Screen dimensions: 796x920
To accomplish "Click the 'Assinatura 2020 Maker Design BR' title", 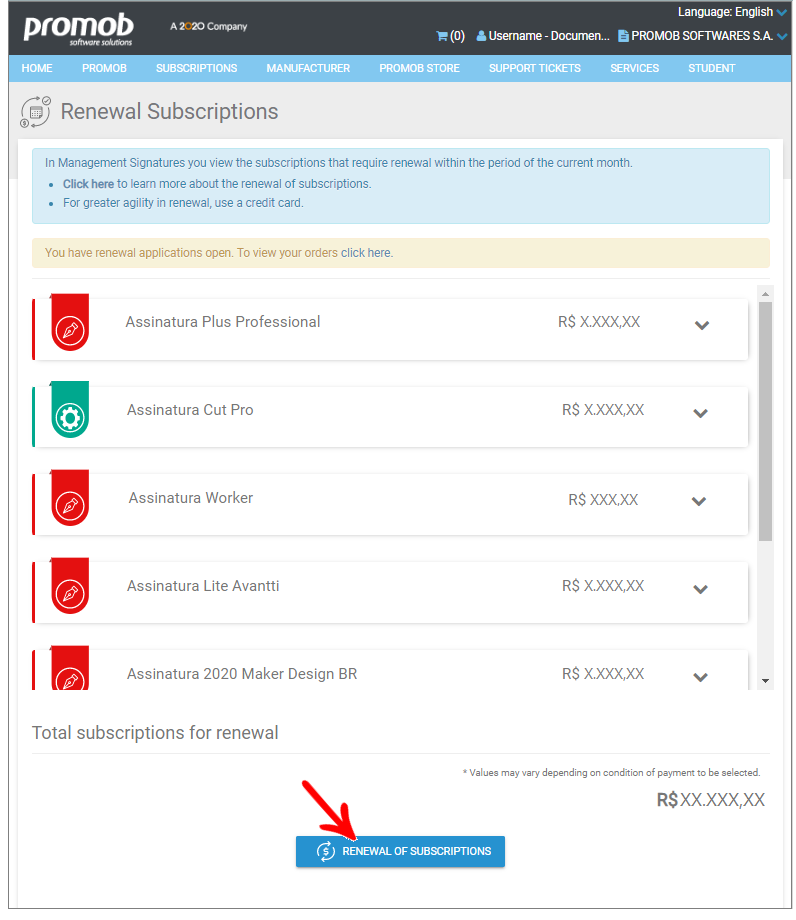I will click(x=242, y=674).
